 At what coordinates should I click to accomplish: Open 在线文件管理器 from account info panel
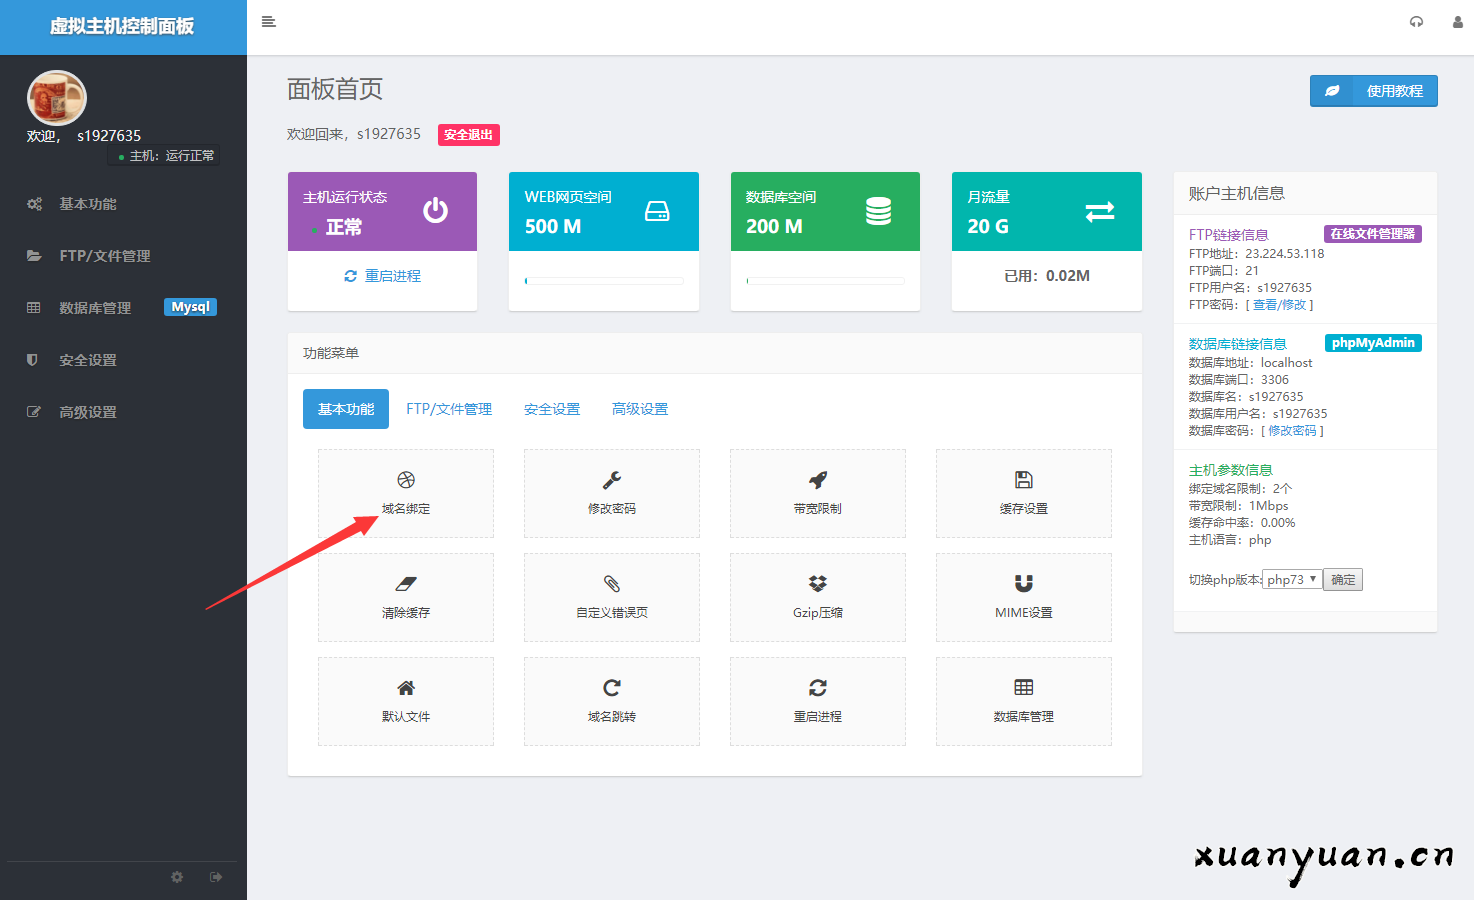(x=1372, y=232)
